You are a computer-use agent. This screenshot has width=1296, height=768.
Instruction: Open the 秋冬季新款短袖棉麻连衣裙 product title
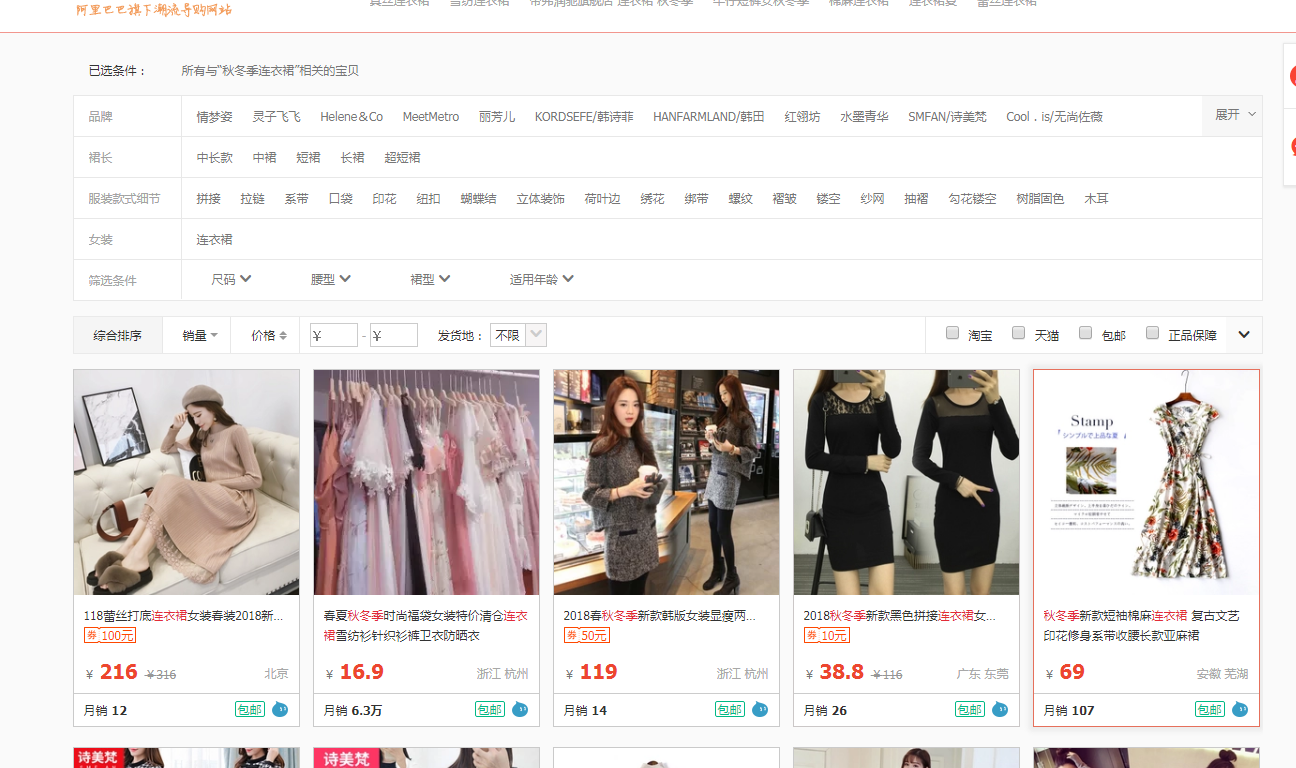point(1141,626)
